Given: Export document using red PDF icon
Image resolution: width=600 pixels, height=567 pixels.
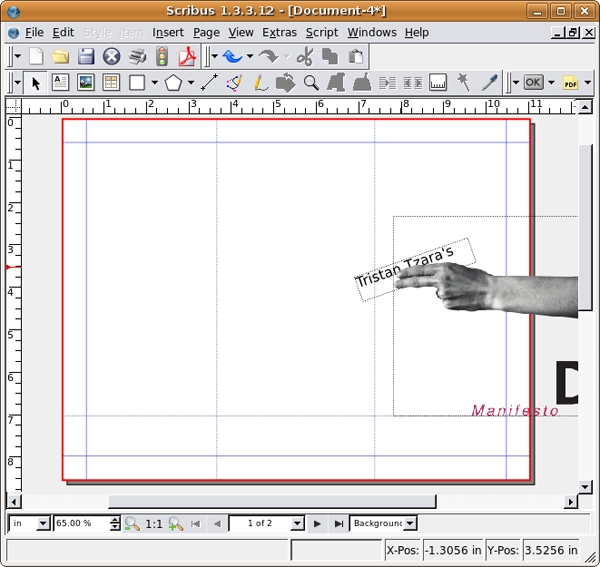Looking at the screenshot, I should (x=186, y=57).
